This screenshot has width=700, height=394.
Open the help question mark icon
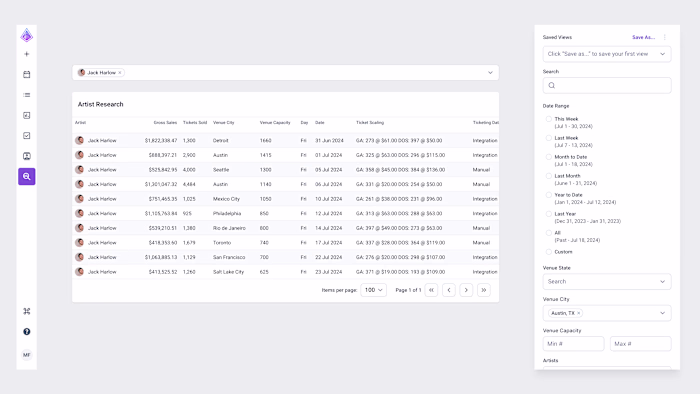[27, 332]
